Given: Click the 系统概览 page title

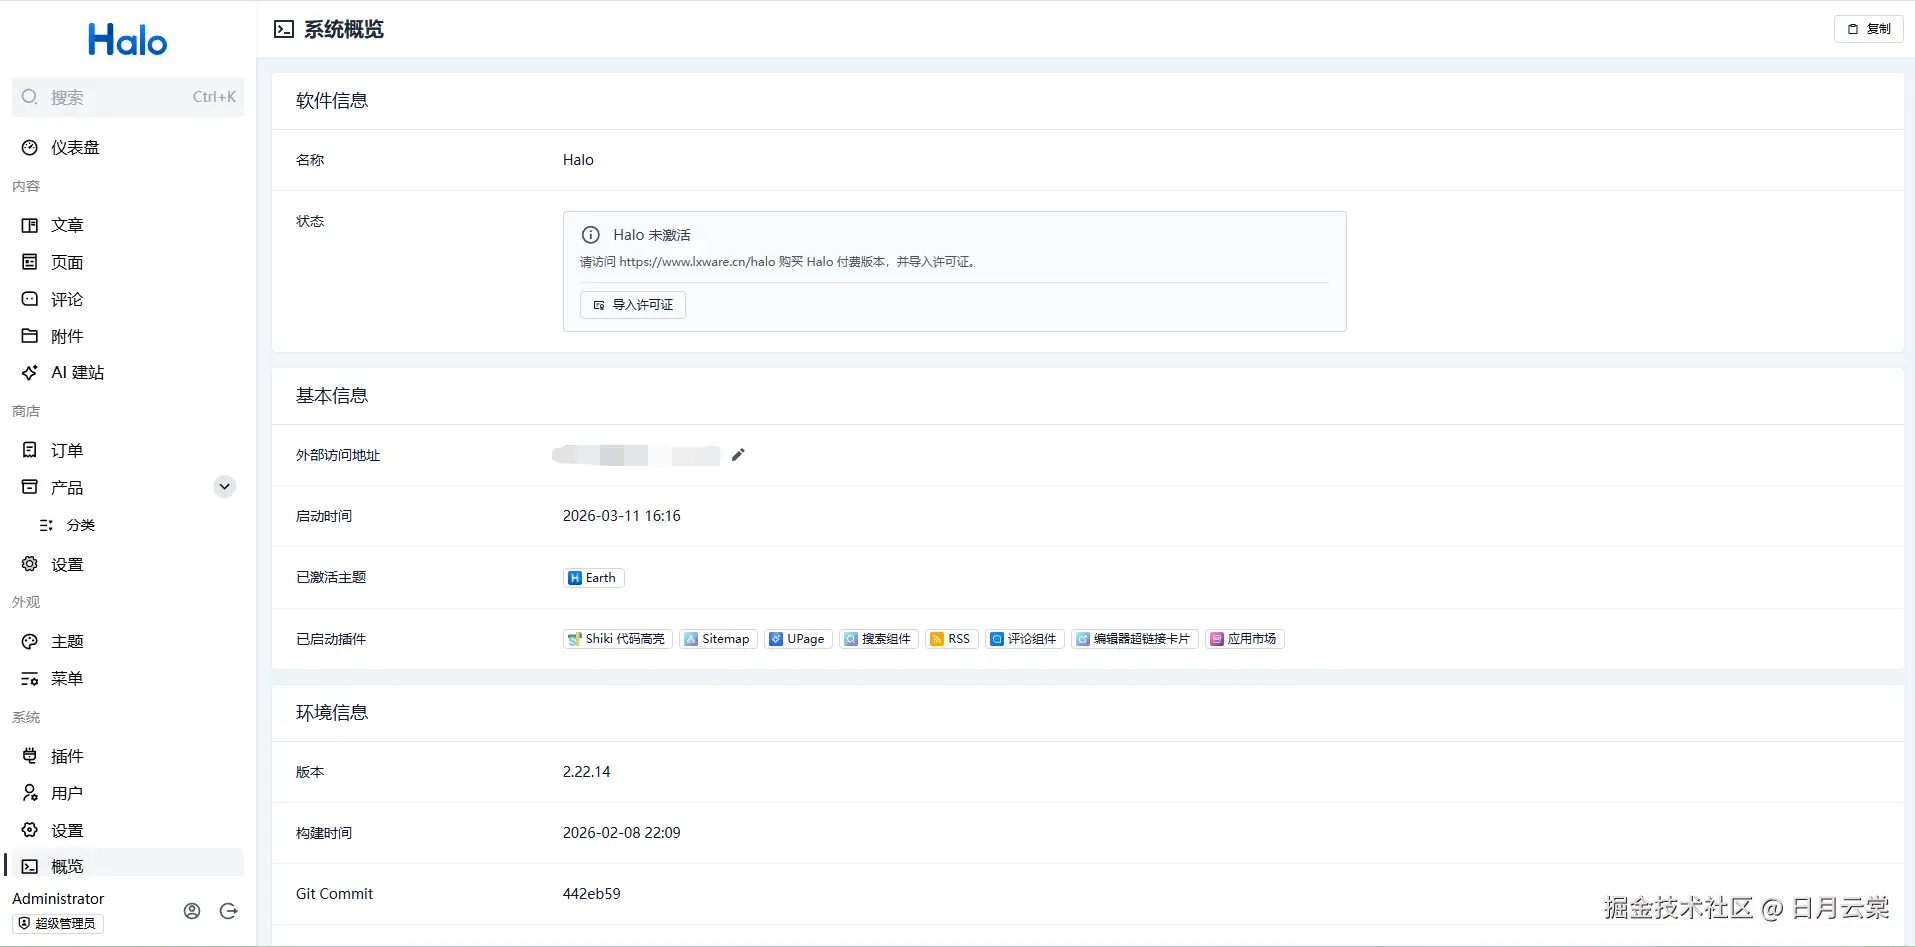Looking at the screenshot, I should tap(344, 30).
